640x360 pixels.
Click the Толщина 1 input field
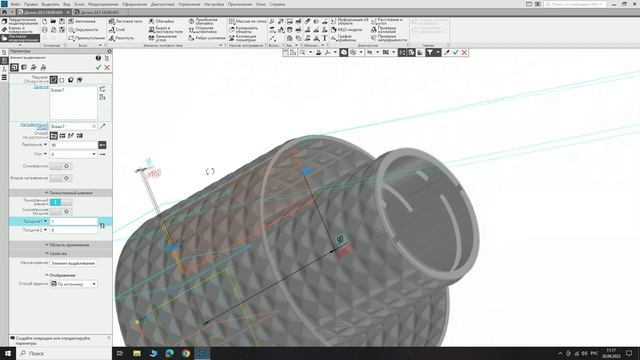[73, 221]
